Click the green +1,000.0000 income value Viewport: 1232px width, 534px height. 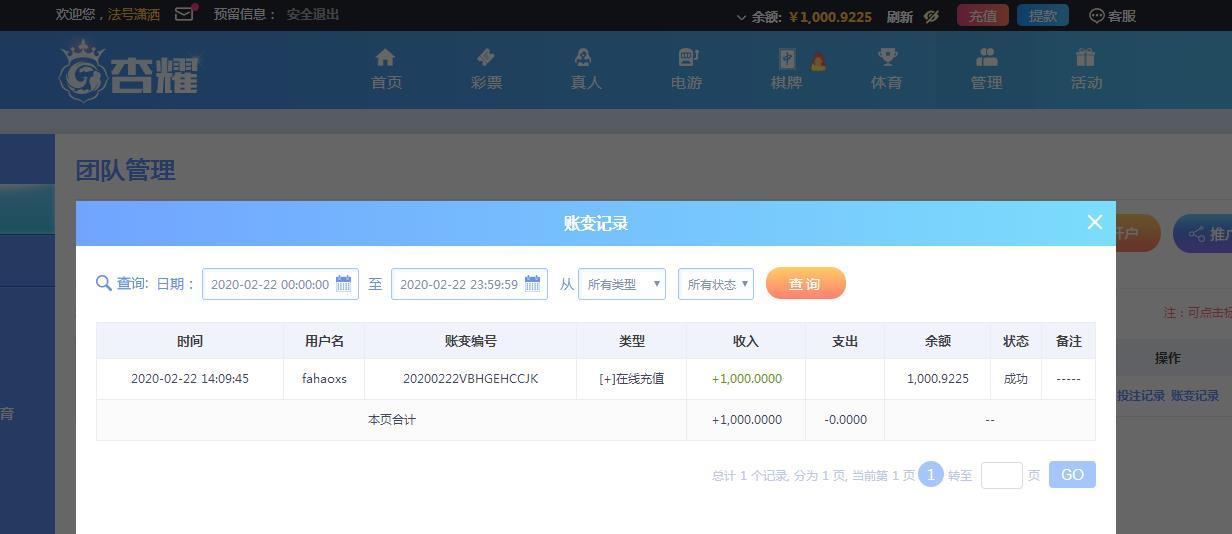pos(747,379)
